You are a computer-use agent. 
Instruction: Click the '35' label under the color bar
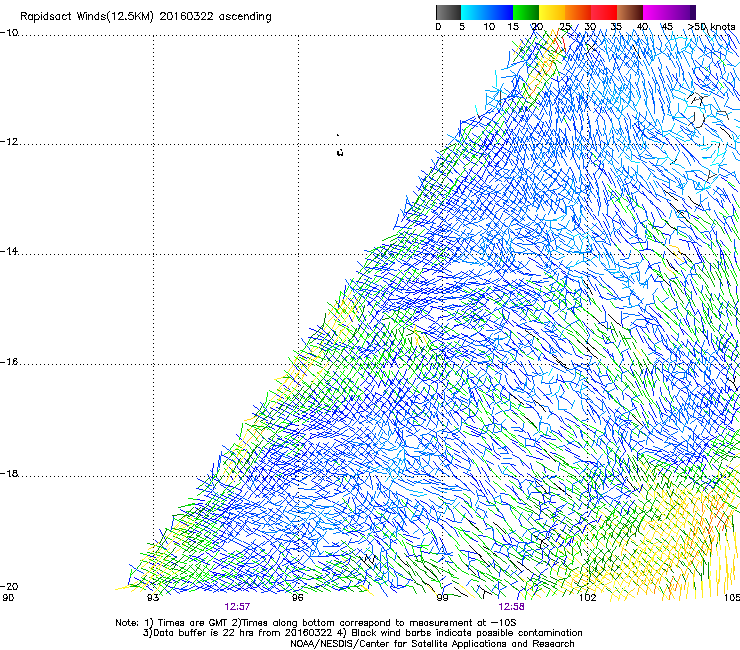[616, 27]
